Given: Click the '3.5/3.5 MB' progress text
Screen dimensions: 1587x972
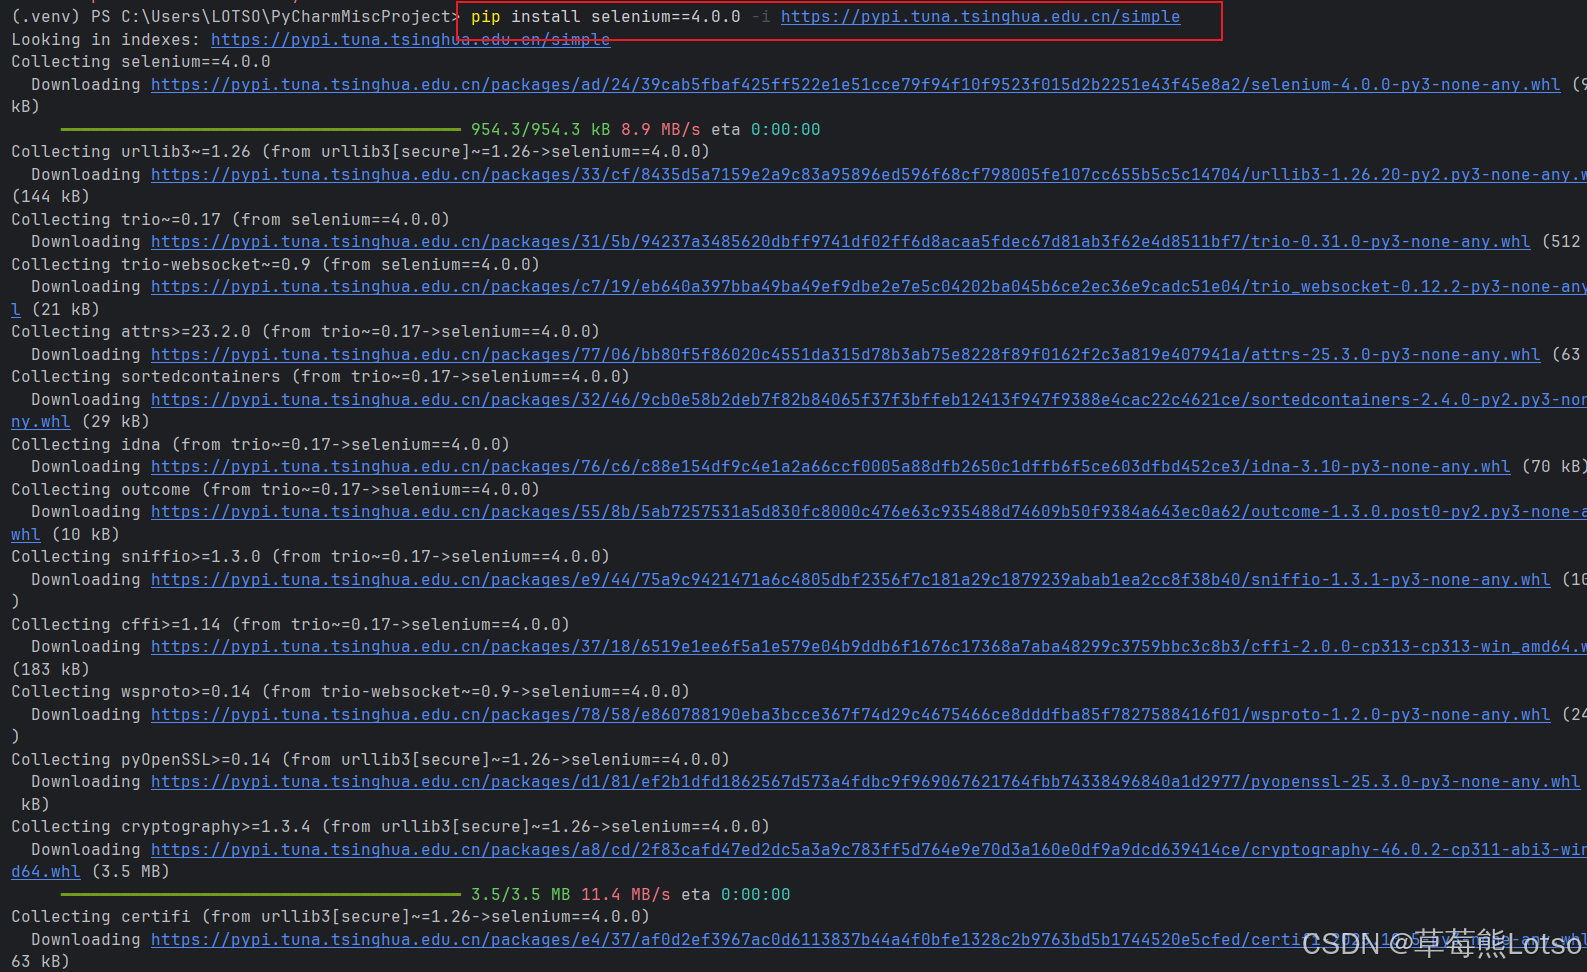Looking at the screenshot, I should 521,895.
